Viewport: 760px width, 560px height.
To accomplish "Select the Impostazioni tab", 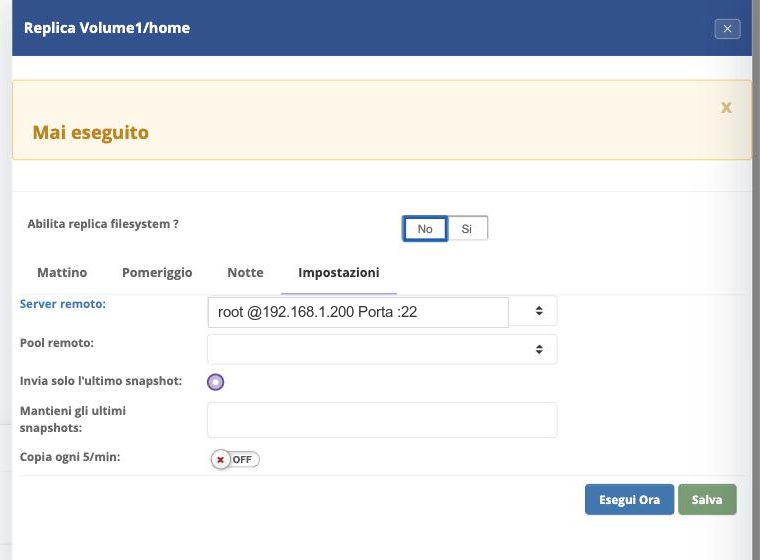I will point(339,272).
